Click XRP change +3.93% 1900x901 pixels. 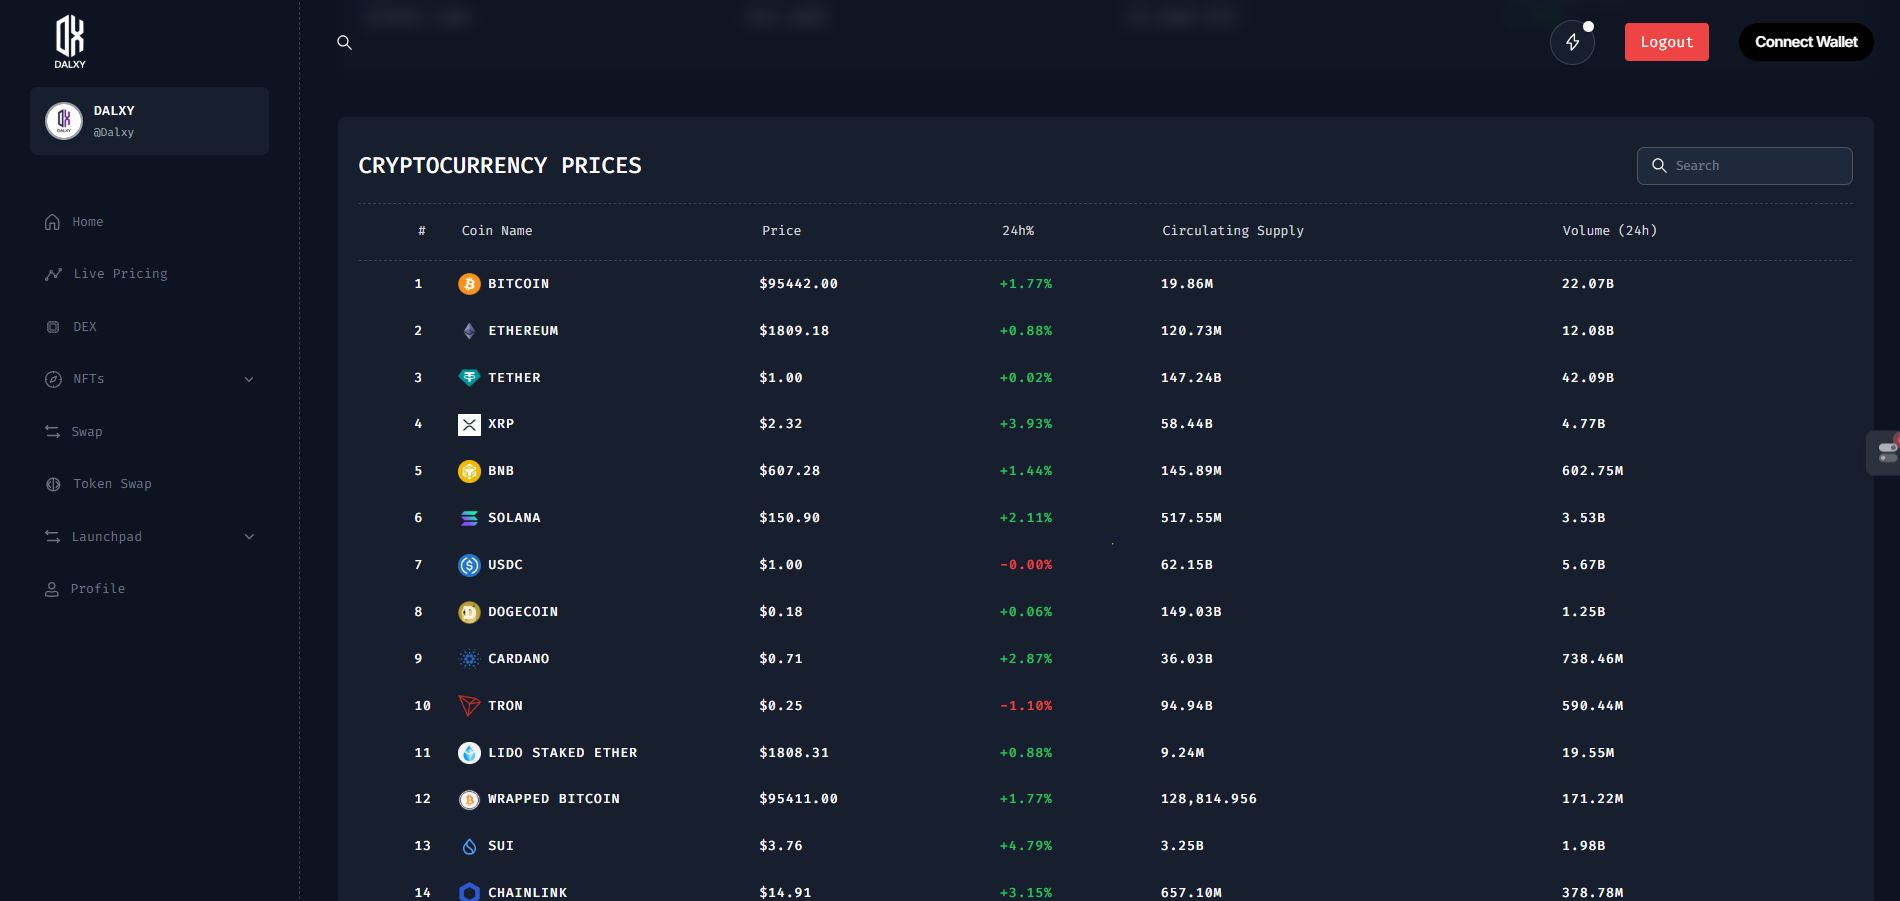(x=1026, y=424)
